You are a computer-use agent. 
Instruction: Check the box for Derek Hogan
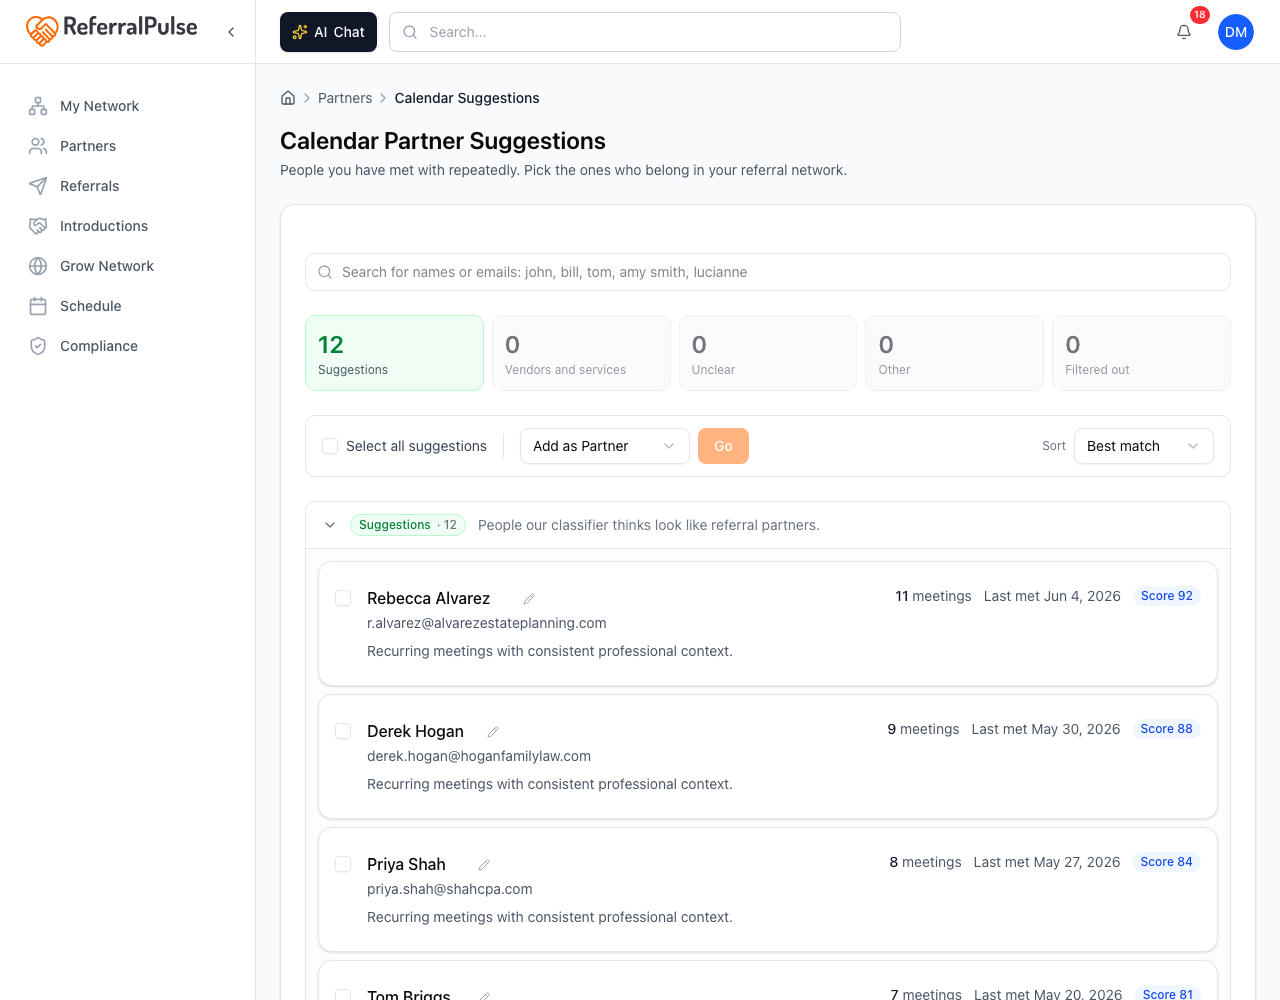(343, 731)
